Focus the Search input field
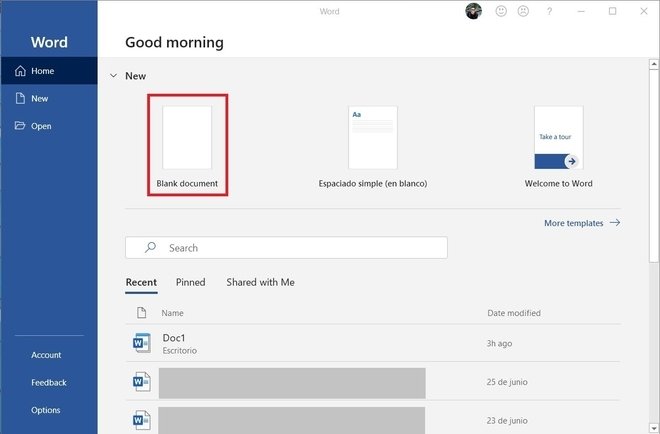Viewport: 660px width, 434px height. pos(286,248)
